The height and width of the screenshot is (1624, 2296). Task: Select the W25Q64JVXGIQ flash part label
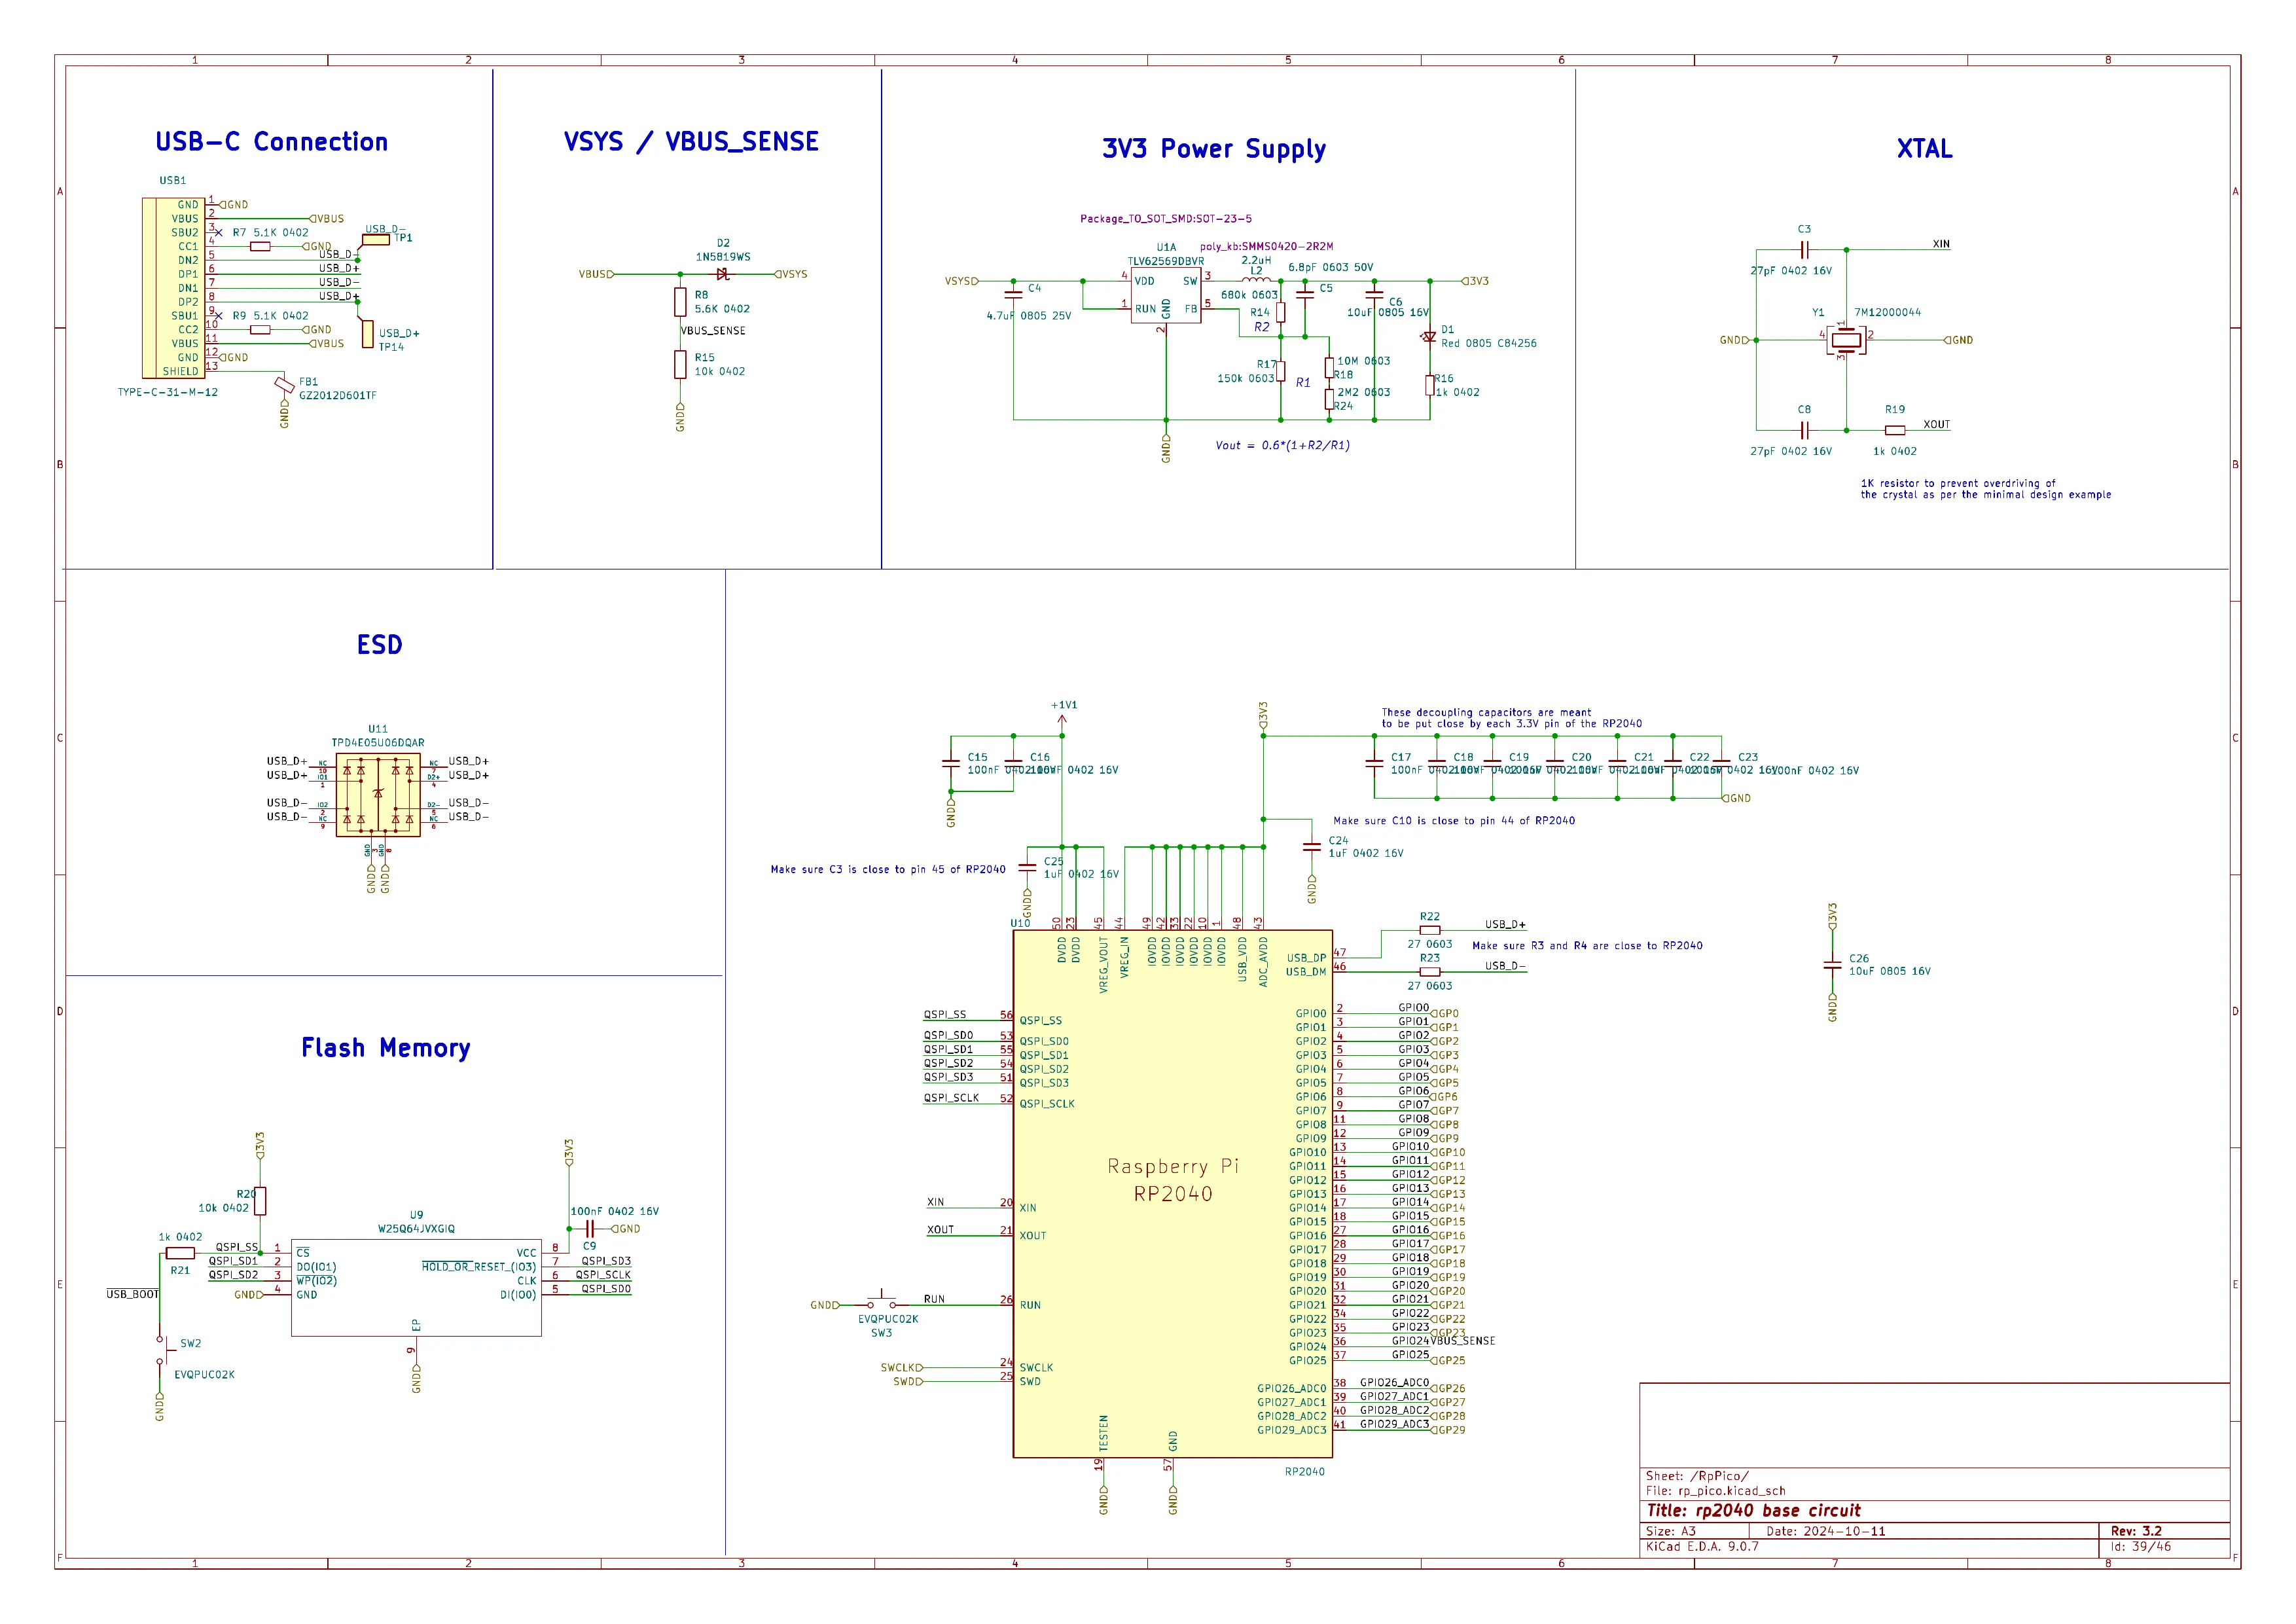[416, 1229]
